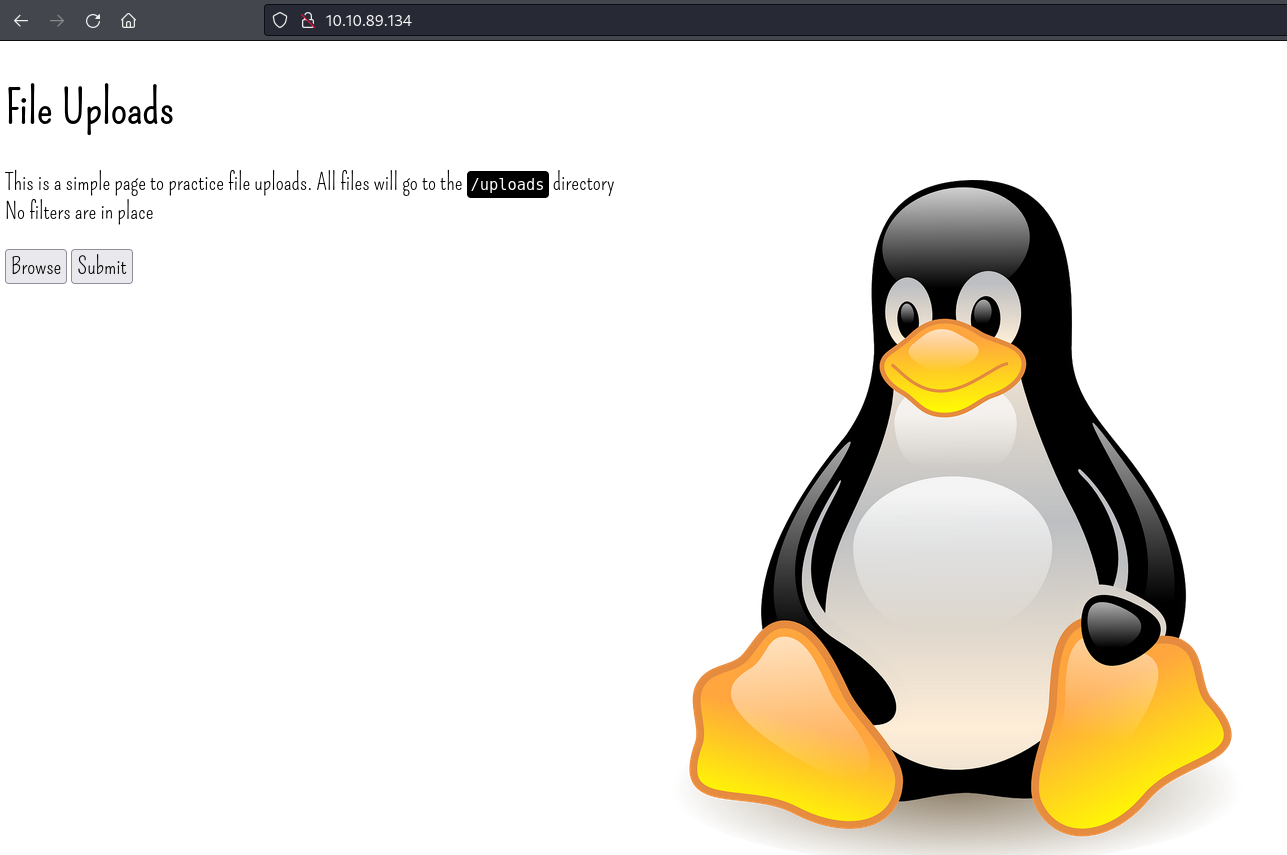Screen dimensions: 1287x855
Task: Click the browser forward arrow
Action: pyautogui.click(x=57, y=20)
